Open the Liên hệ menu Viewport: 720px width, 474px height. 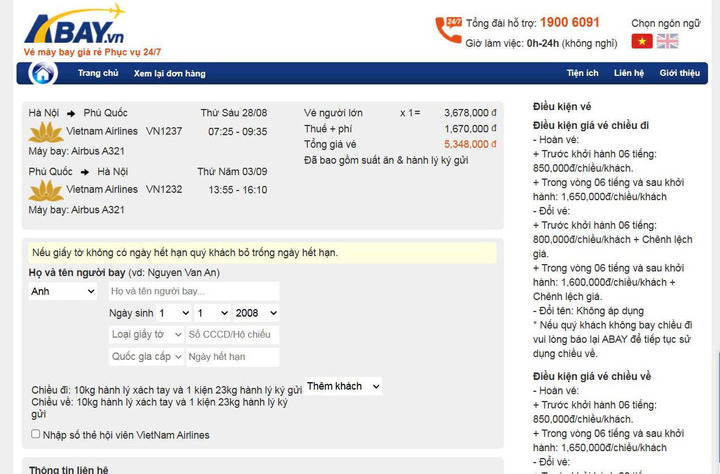[x=629, y=73]
